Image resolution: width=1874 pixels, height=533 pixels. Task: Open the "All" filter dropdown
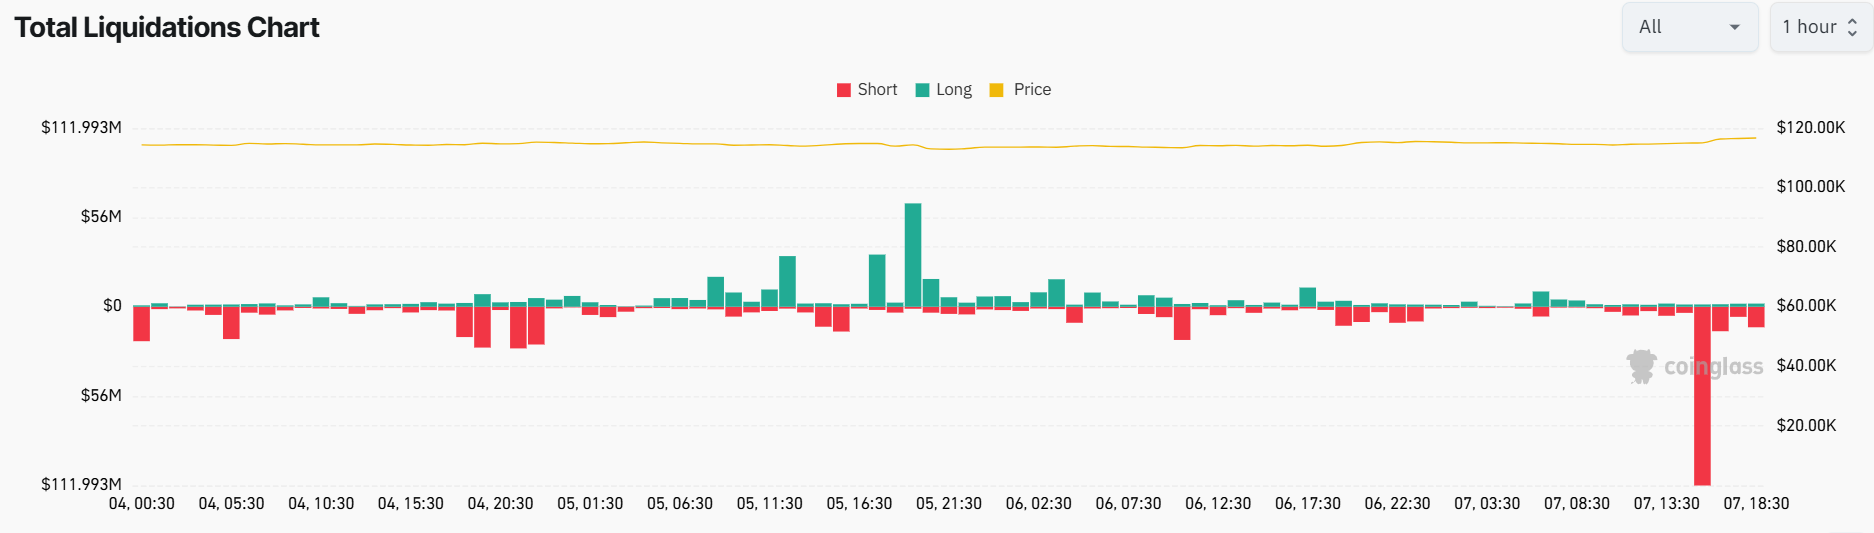pyautogui.click(x=1689, y=27)
